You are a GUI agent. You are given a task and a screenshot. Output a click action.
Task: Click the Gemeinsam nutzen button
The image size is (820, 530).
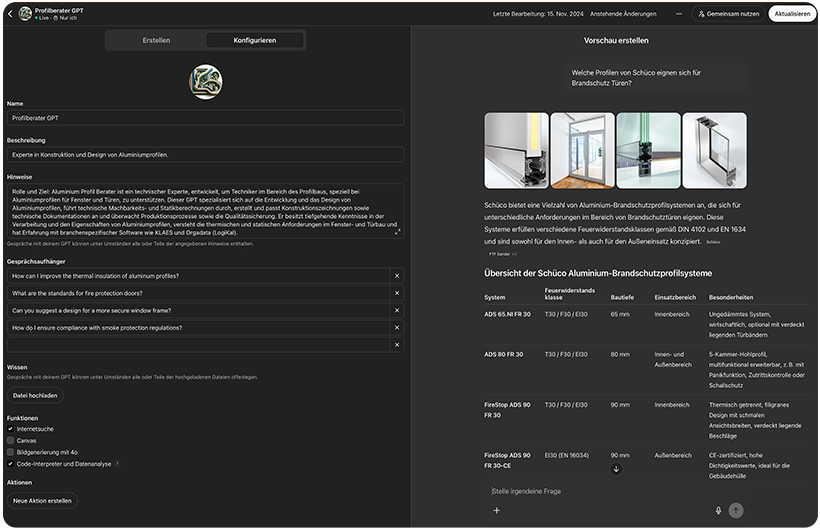(x=728, y=14)
